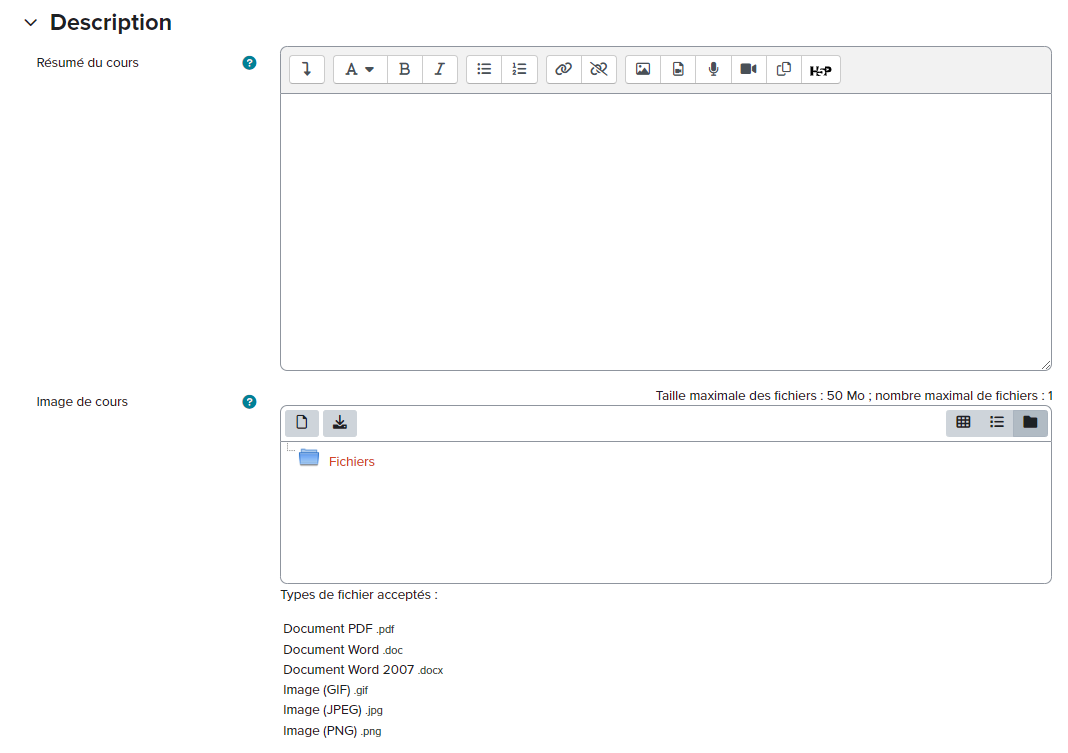Record audio with the microphone icon

pyautogui.click(x=713, y=70)
